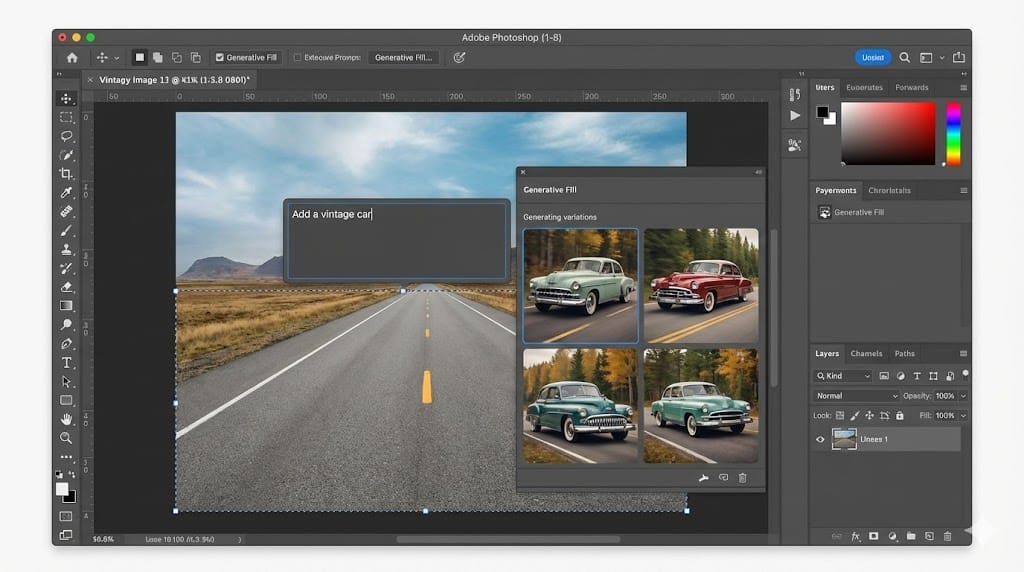The width and height of the screenshot is (1024, 572).
Task: Select the Path Selection tool
Action: coord(67,381)
